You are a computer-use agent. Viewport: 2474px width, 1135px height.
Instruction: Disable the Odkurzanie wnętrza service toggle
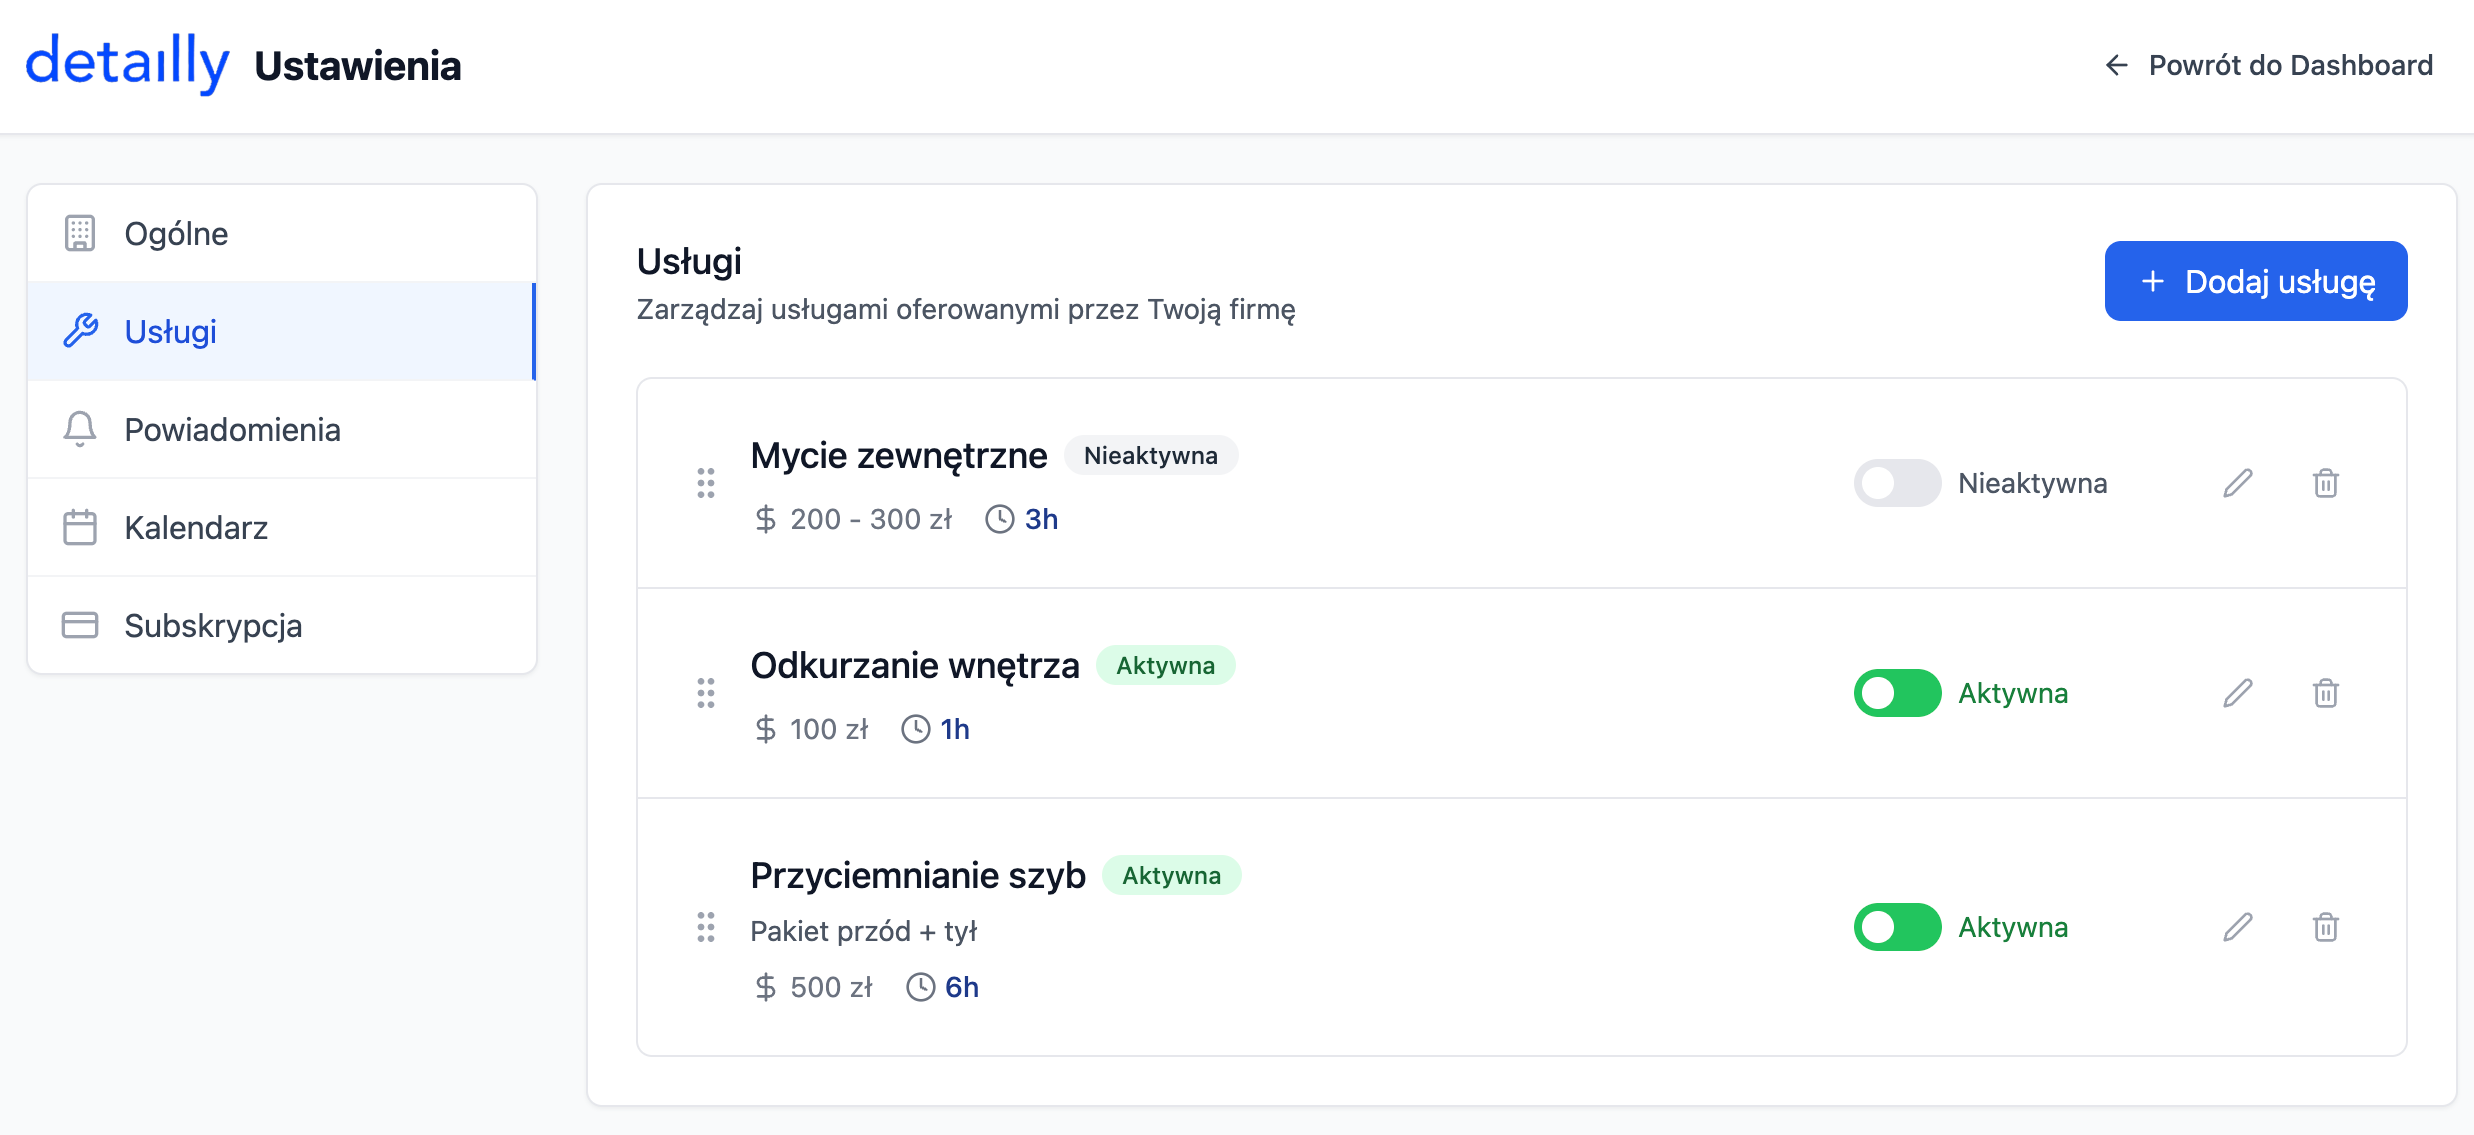(1896, 693)
